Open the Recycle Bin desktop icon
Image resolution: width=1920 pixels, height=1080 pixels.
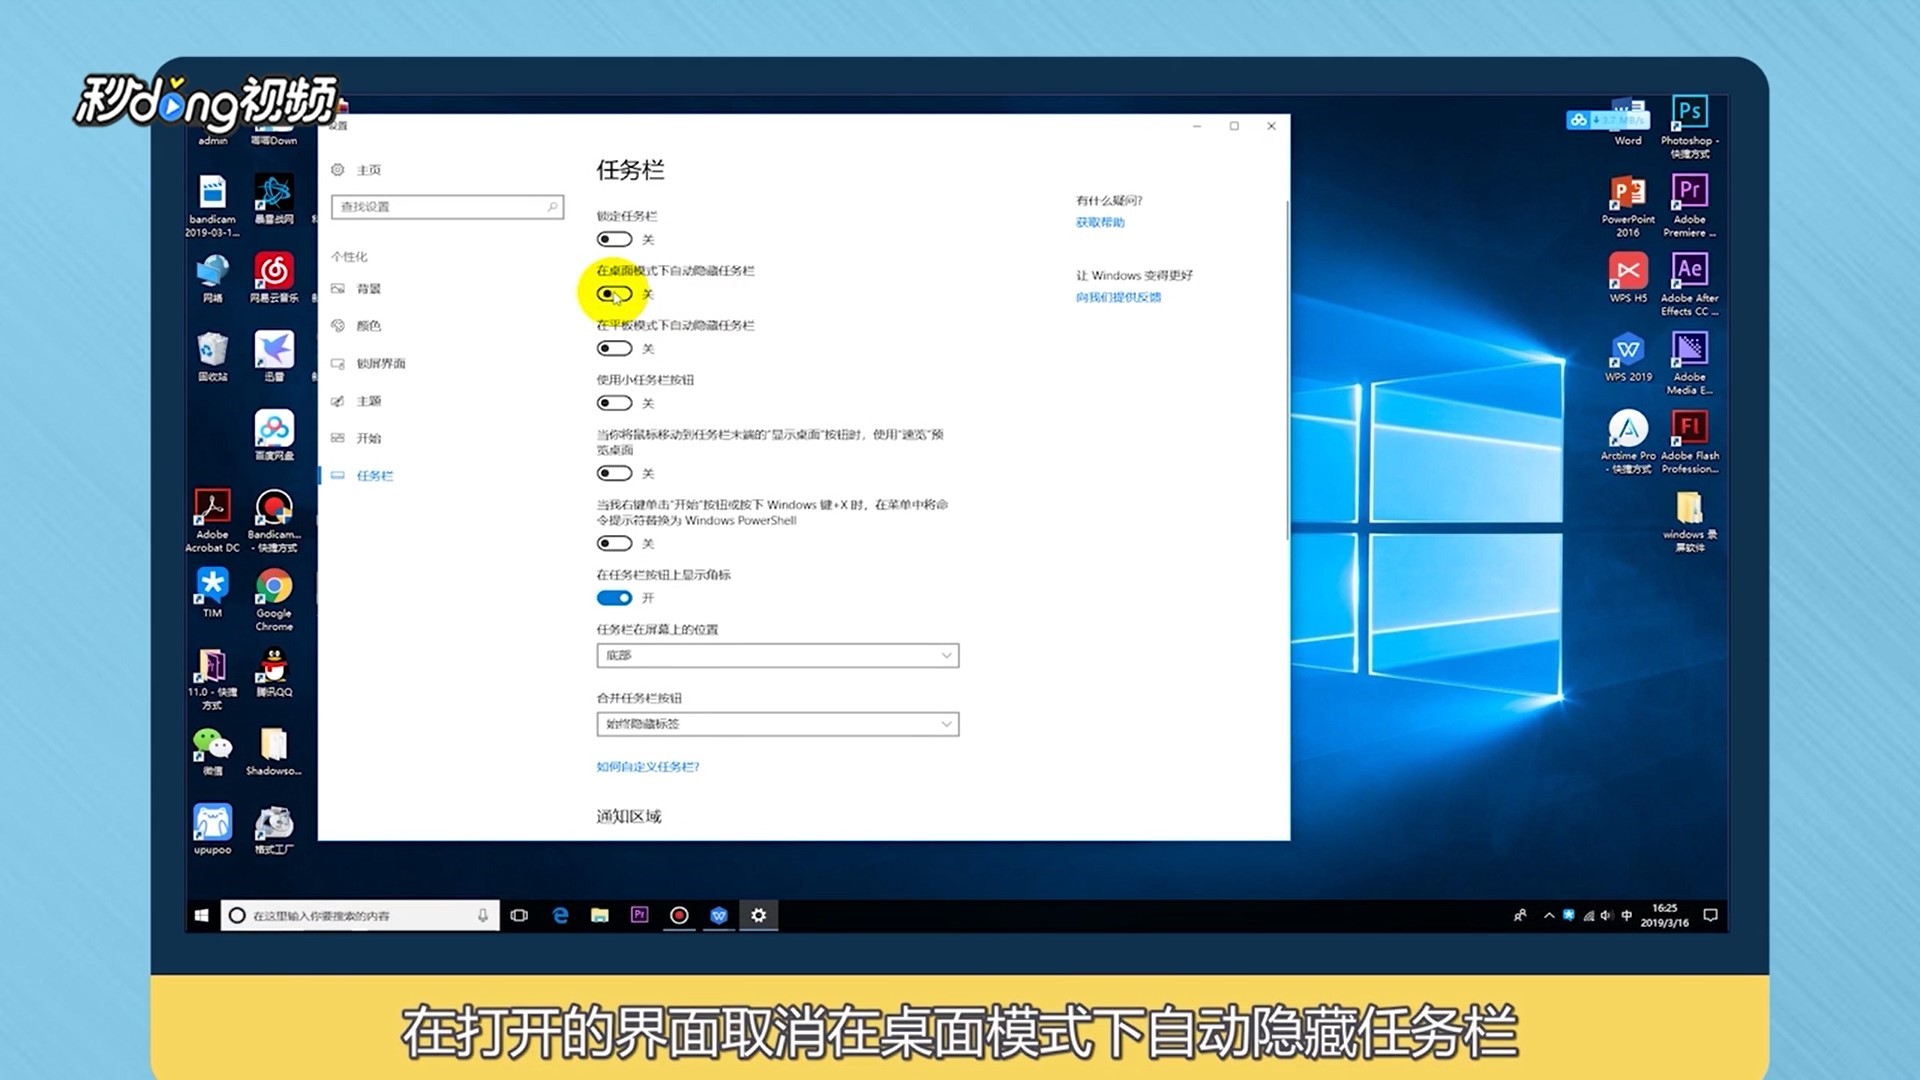(212, 350)
